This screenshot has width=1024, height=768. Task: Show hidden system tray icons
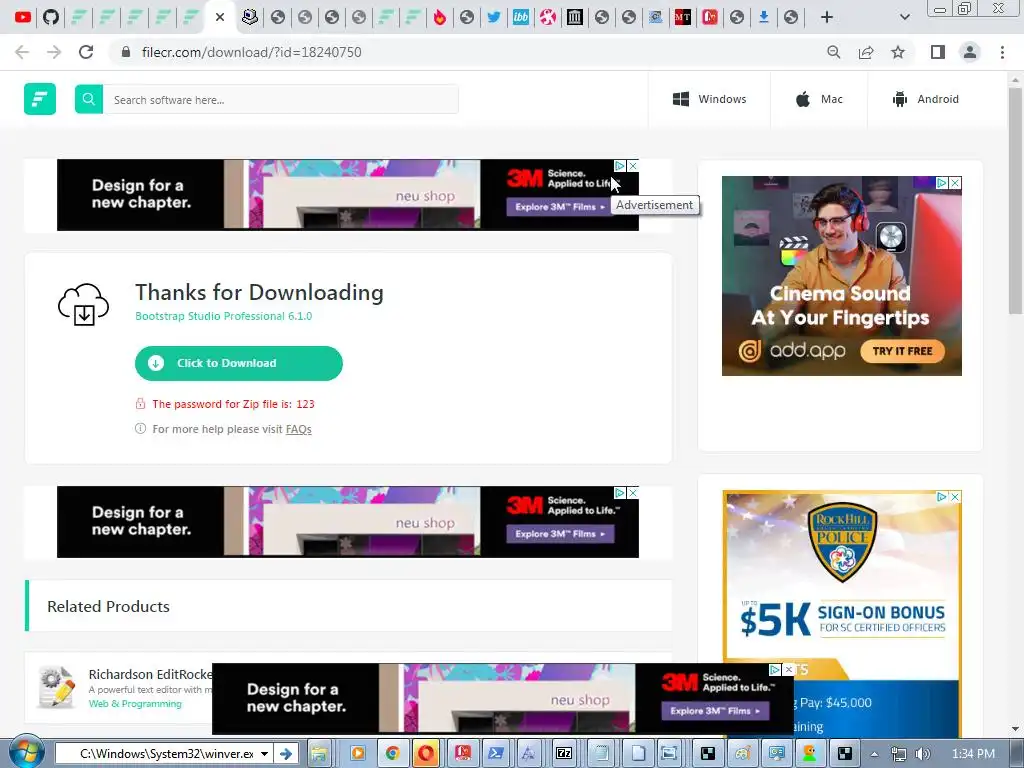(874, 754)
